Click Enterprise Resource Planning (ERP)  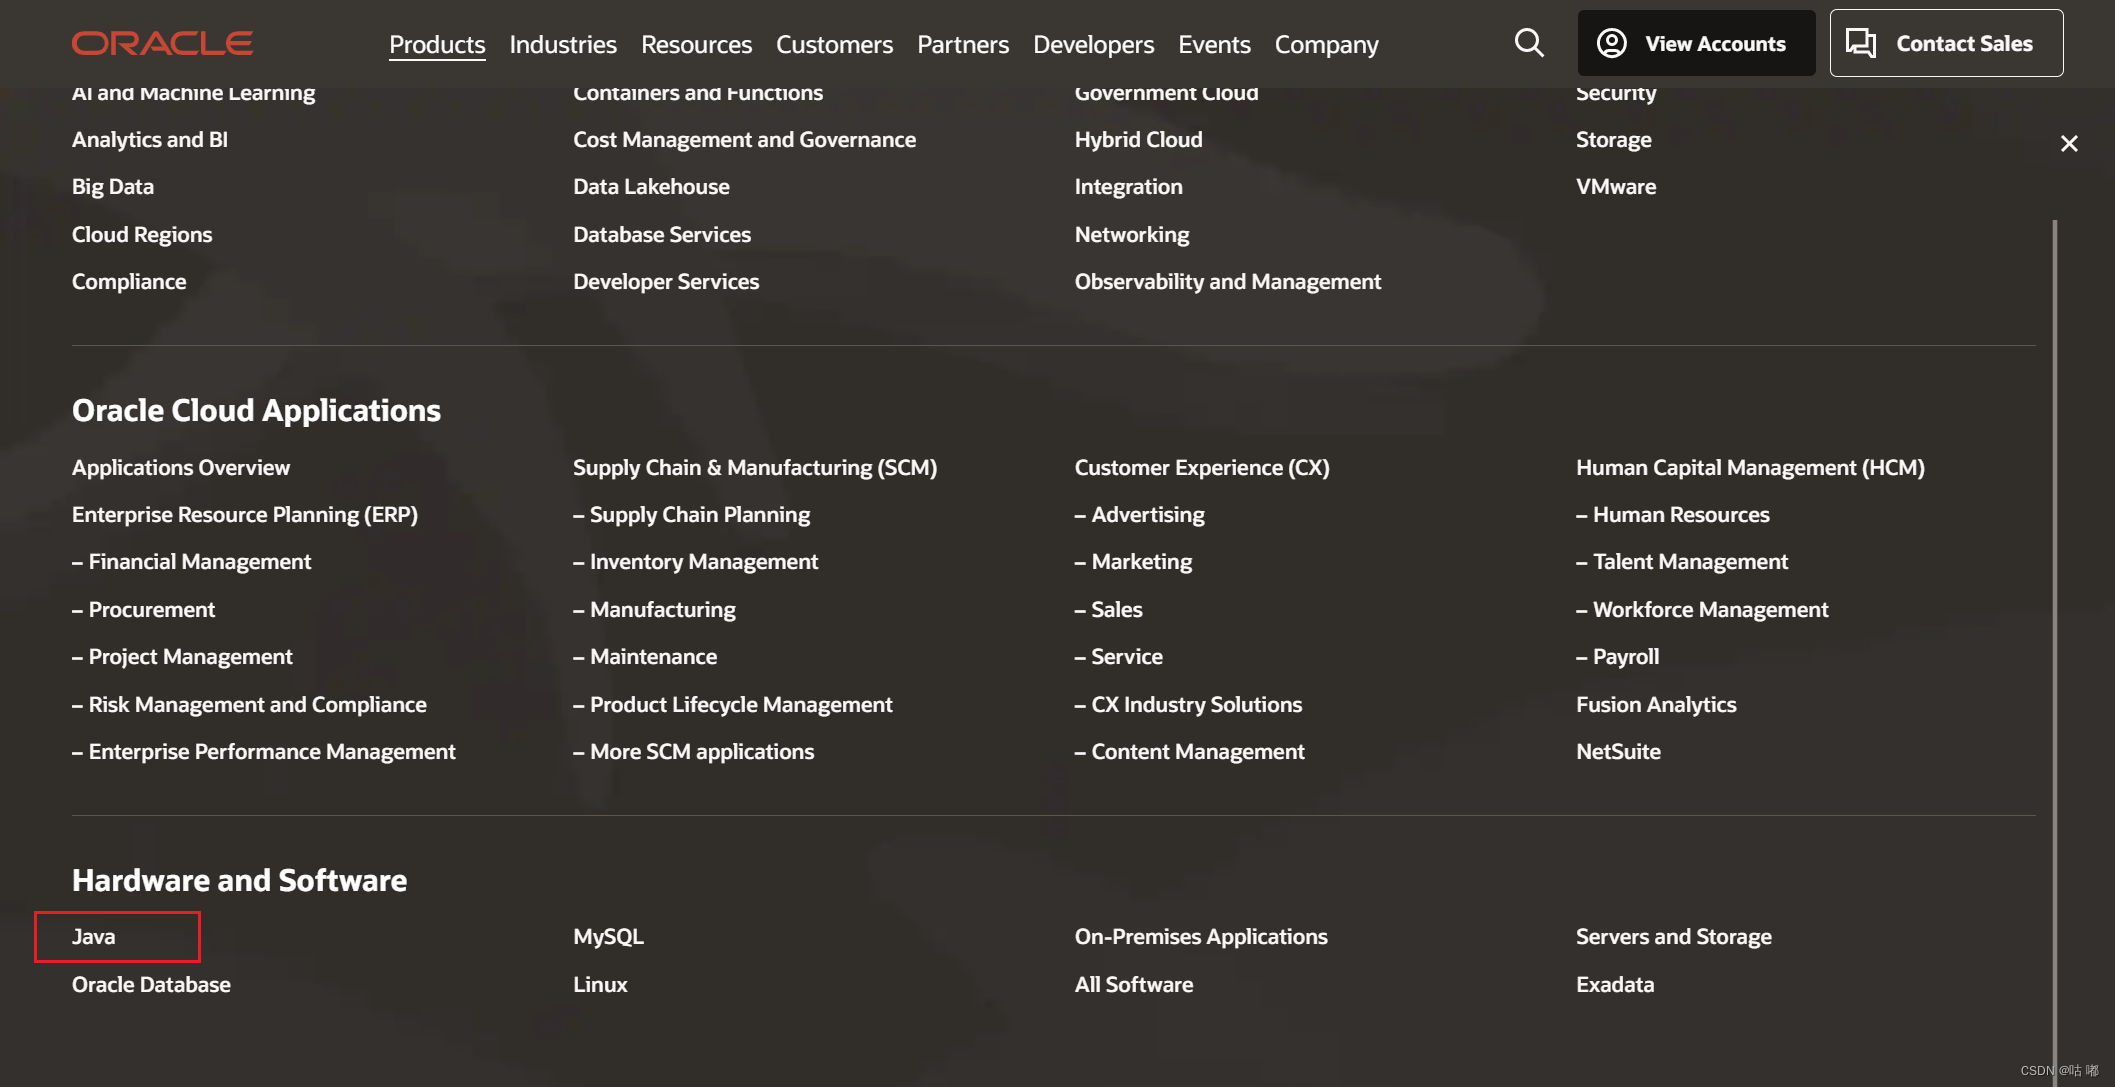pyautogui.click(x=245, y=515)
